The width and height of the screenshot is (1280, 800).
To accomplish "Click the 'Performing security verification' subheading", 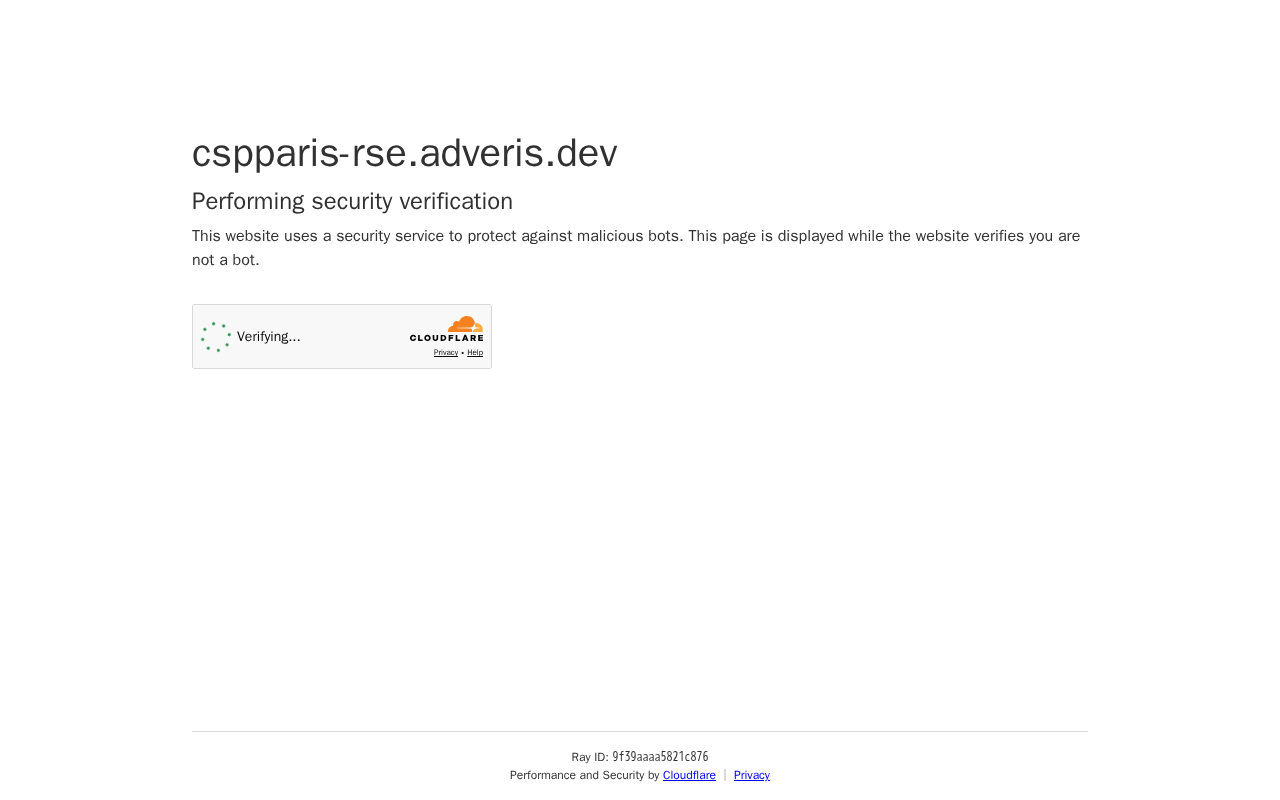I will [x=352, y=201].
